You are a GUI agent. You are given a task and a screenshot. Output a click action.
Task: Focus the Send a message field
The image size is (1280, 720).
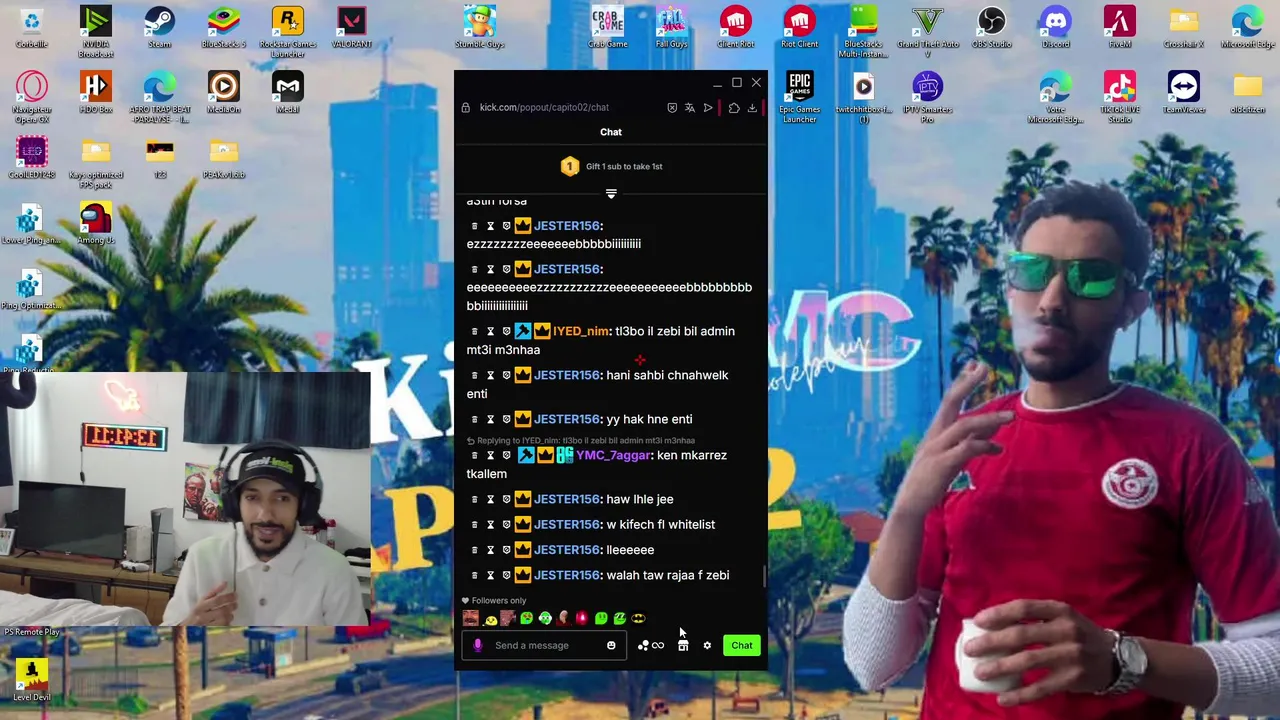coord(544,645)
